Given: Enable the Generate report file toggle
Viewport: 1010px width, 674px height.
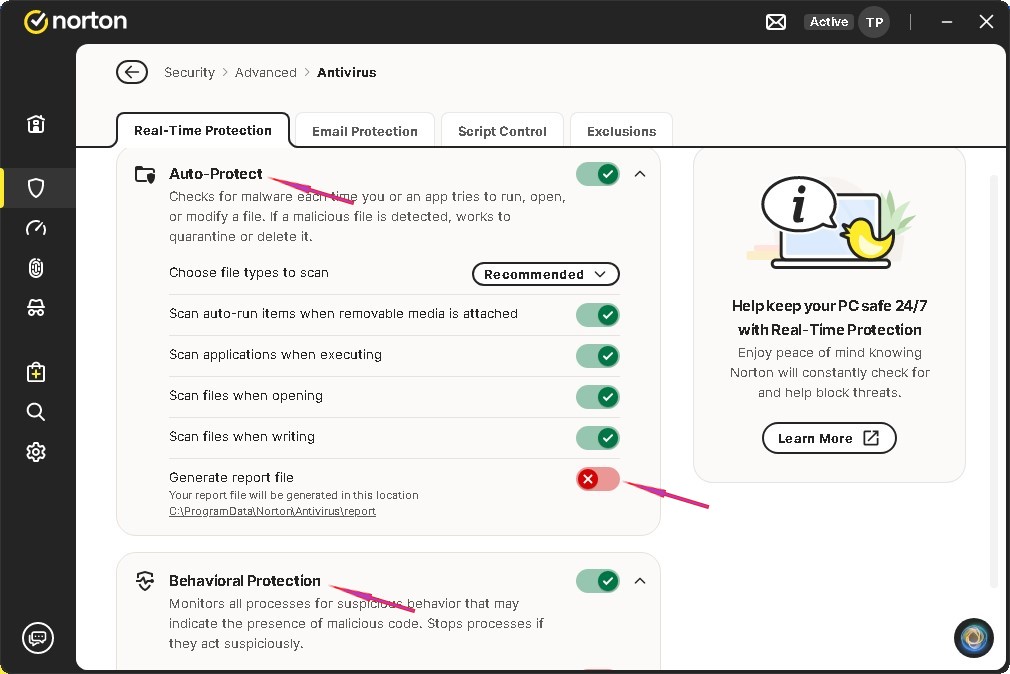Looking at the screenshot, I should click(x=598, y=479).
